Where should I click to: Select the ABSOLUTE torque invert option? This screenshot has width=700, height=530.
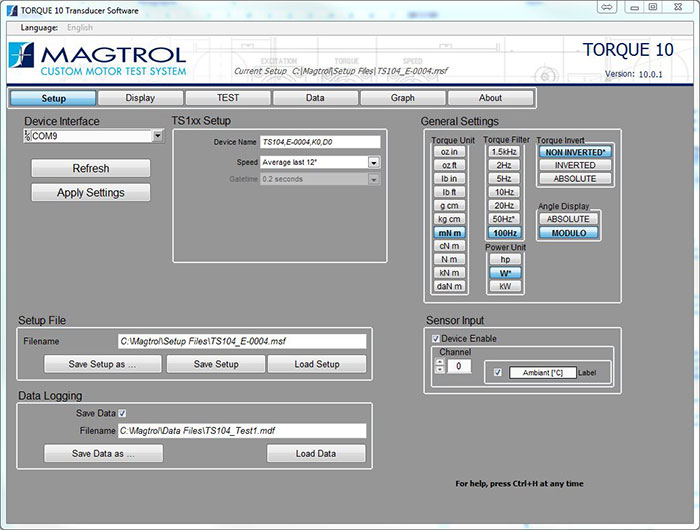point(575,179)
